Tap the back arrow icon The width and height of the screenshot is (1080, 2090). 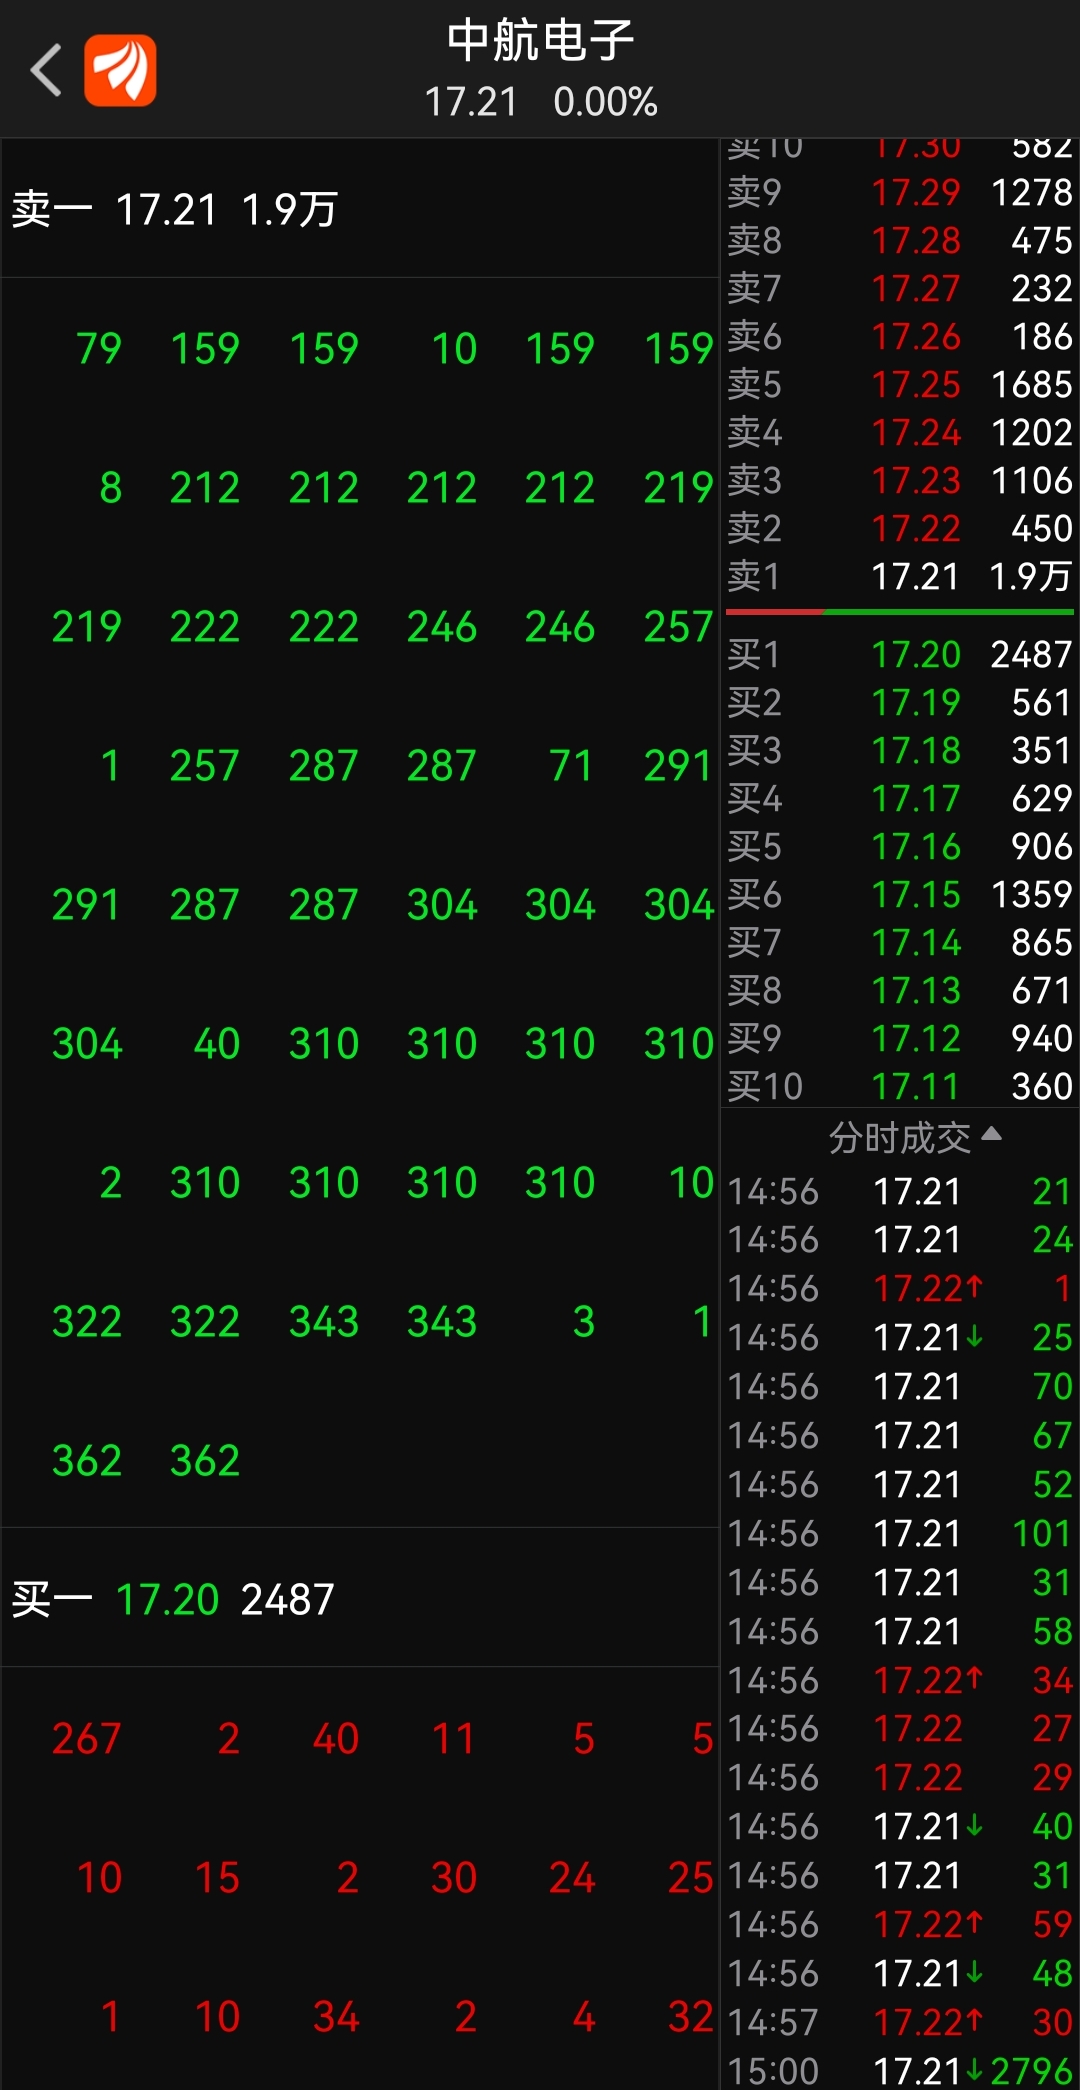click(x=46, y=70)
